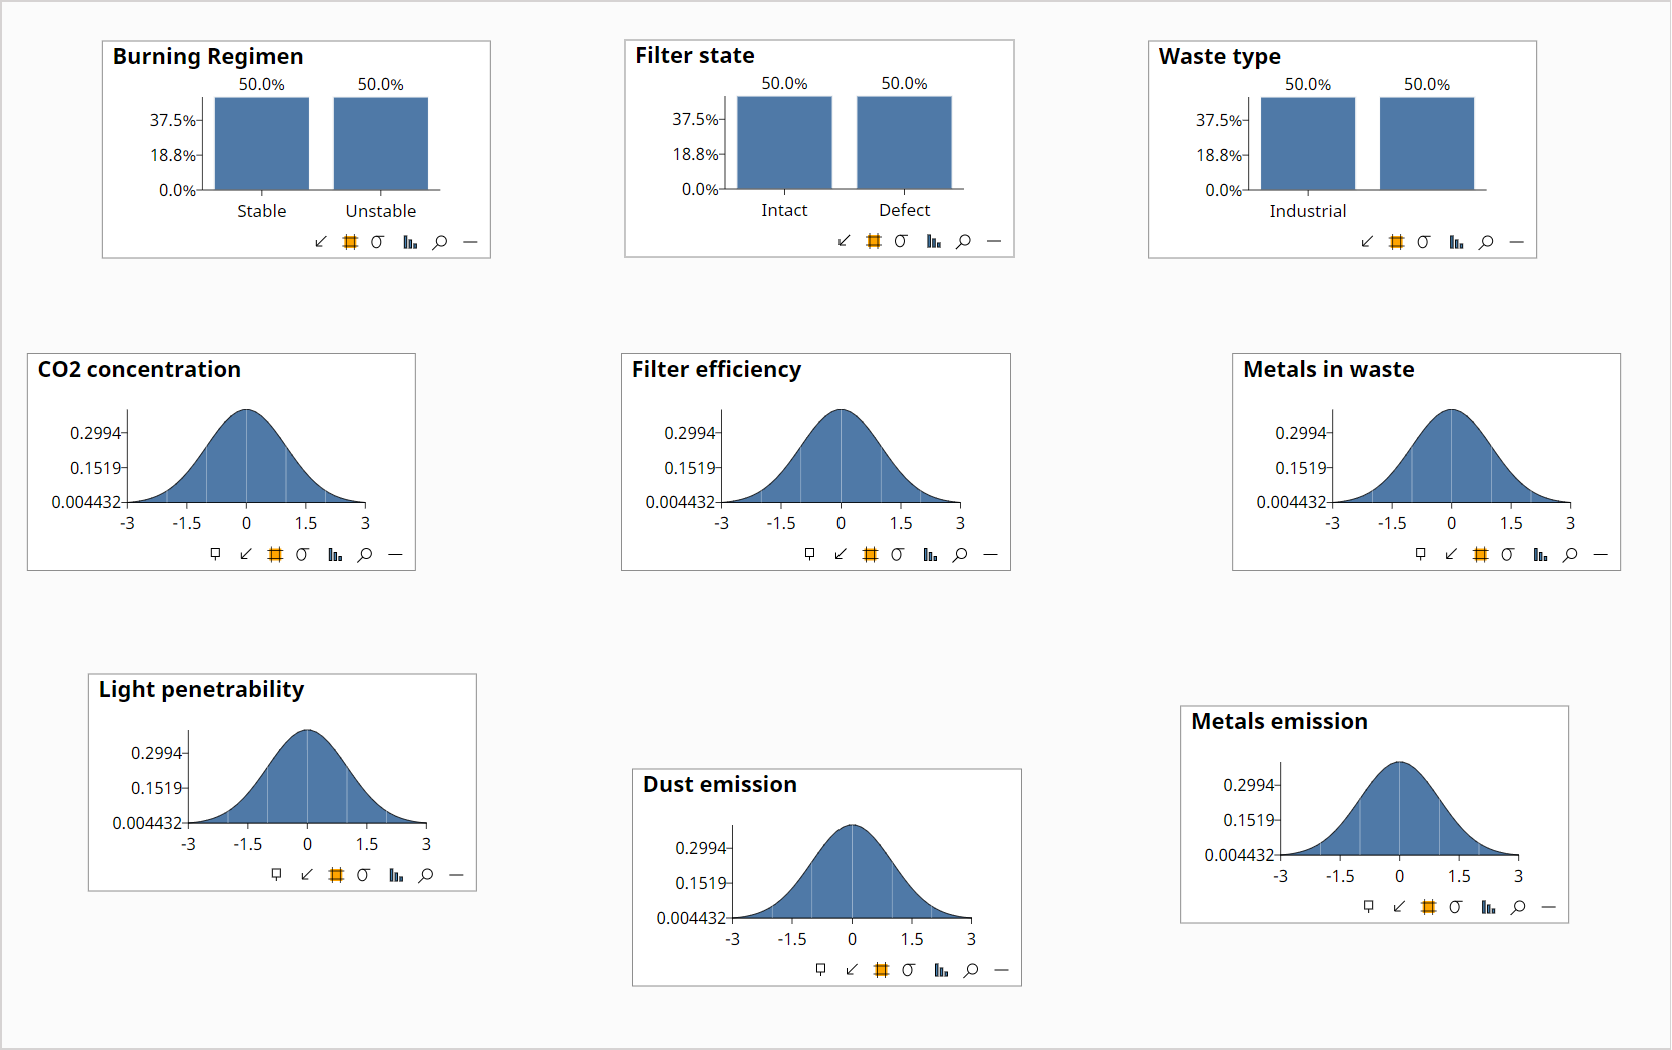
Task: Select the Defect bar in Filter state
Action: [x=904, y=143]
